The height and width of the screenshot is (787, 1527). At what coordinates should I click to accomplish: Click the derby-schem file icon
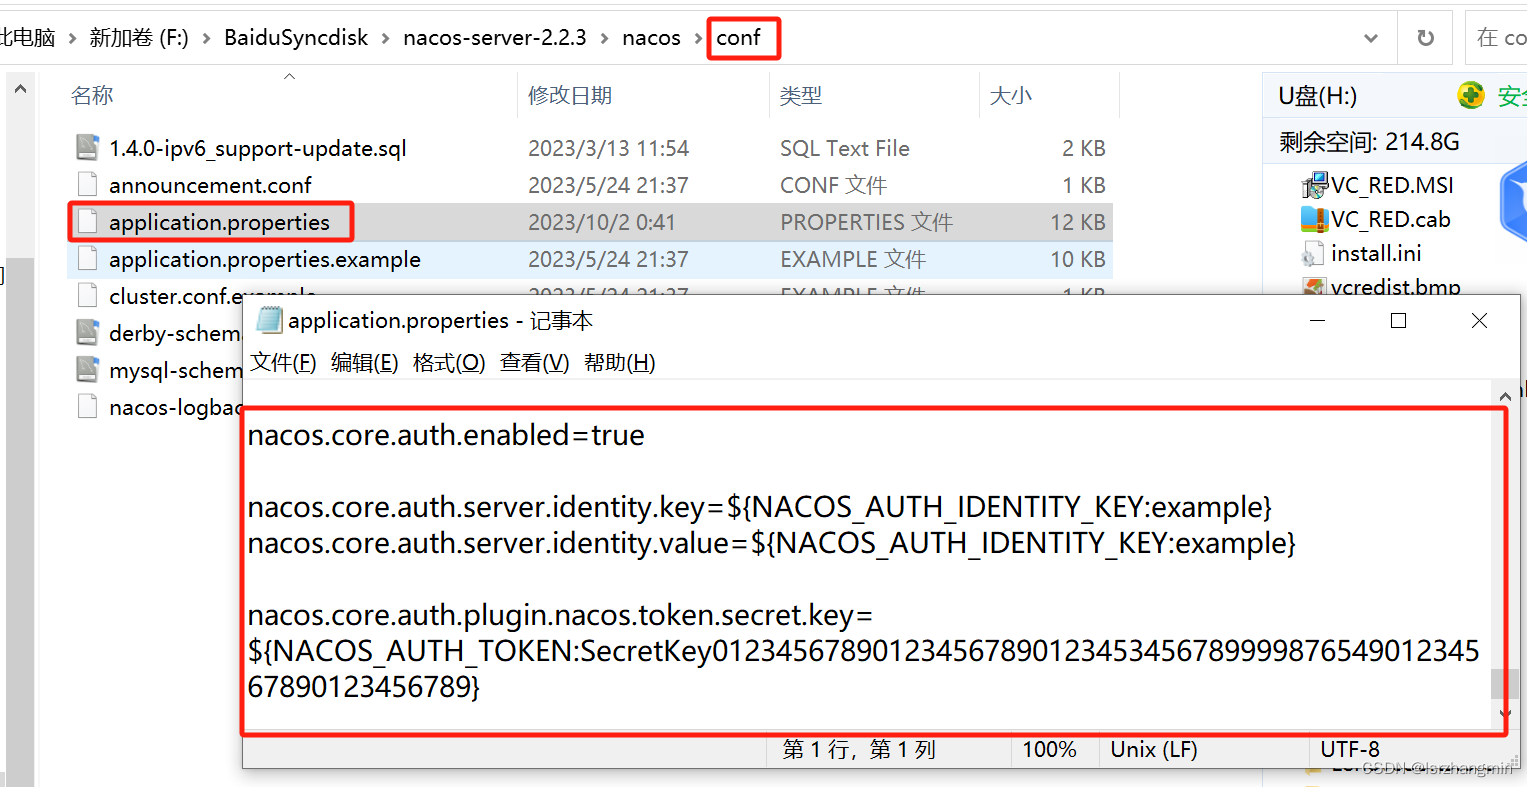[x=88, y=332]
